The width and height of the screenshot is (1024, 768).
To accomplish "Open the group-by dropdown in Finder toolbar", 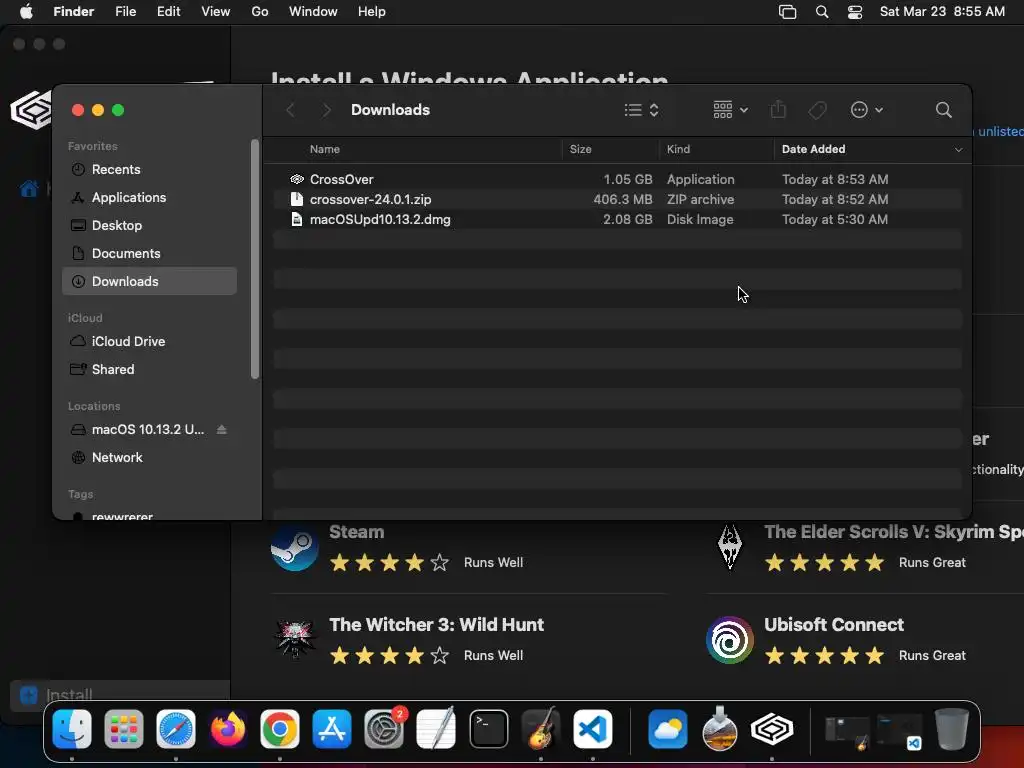I will click(730, 110).
